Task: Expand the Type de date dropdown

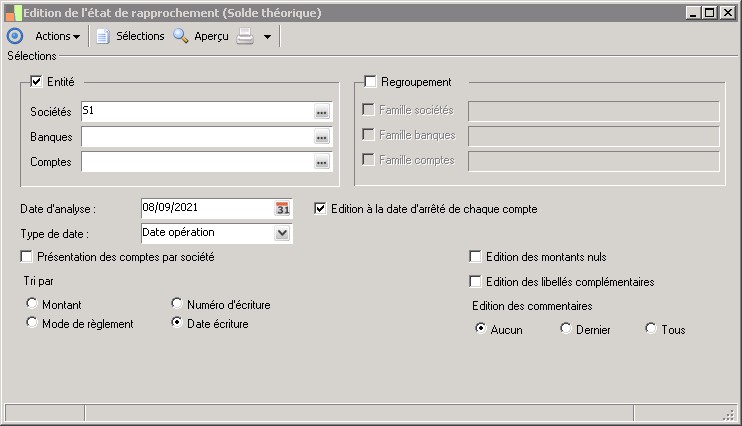Action: [x=282, y=233]
